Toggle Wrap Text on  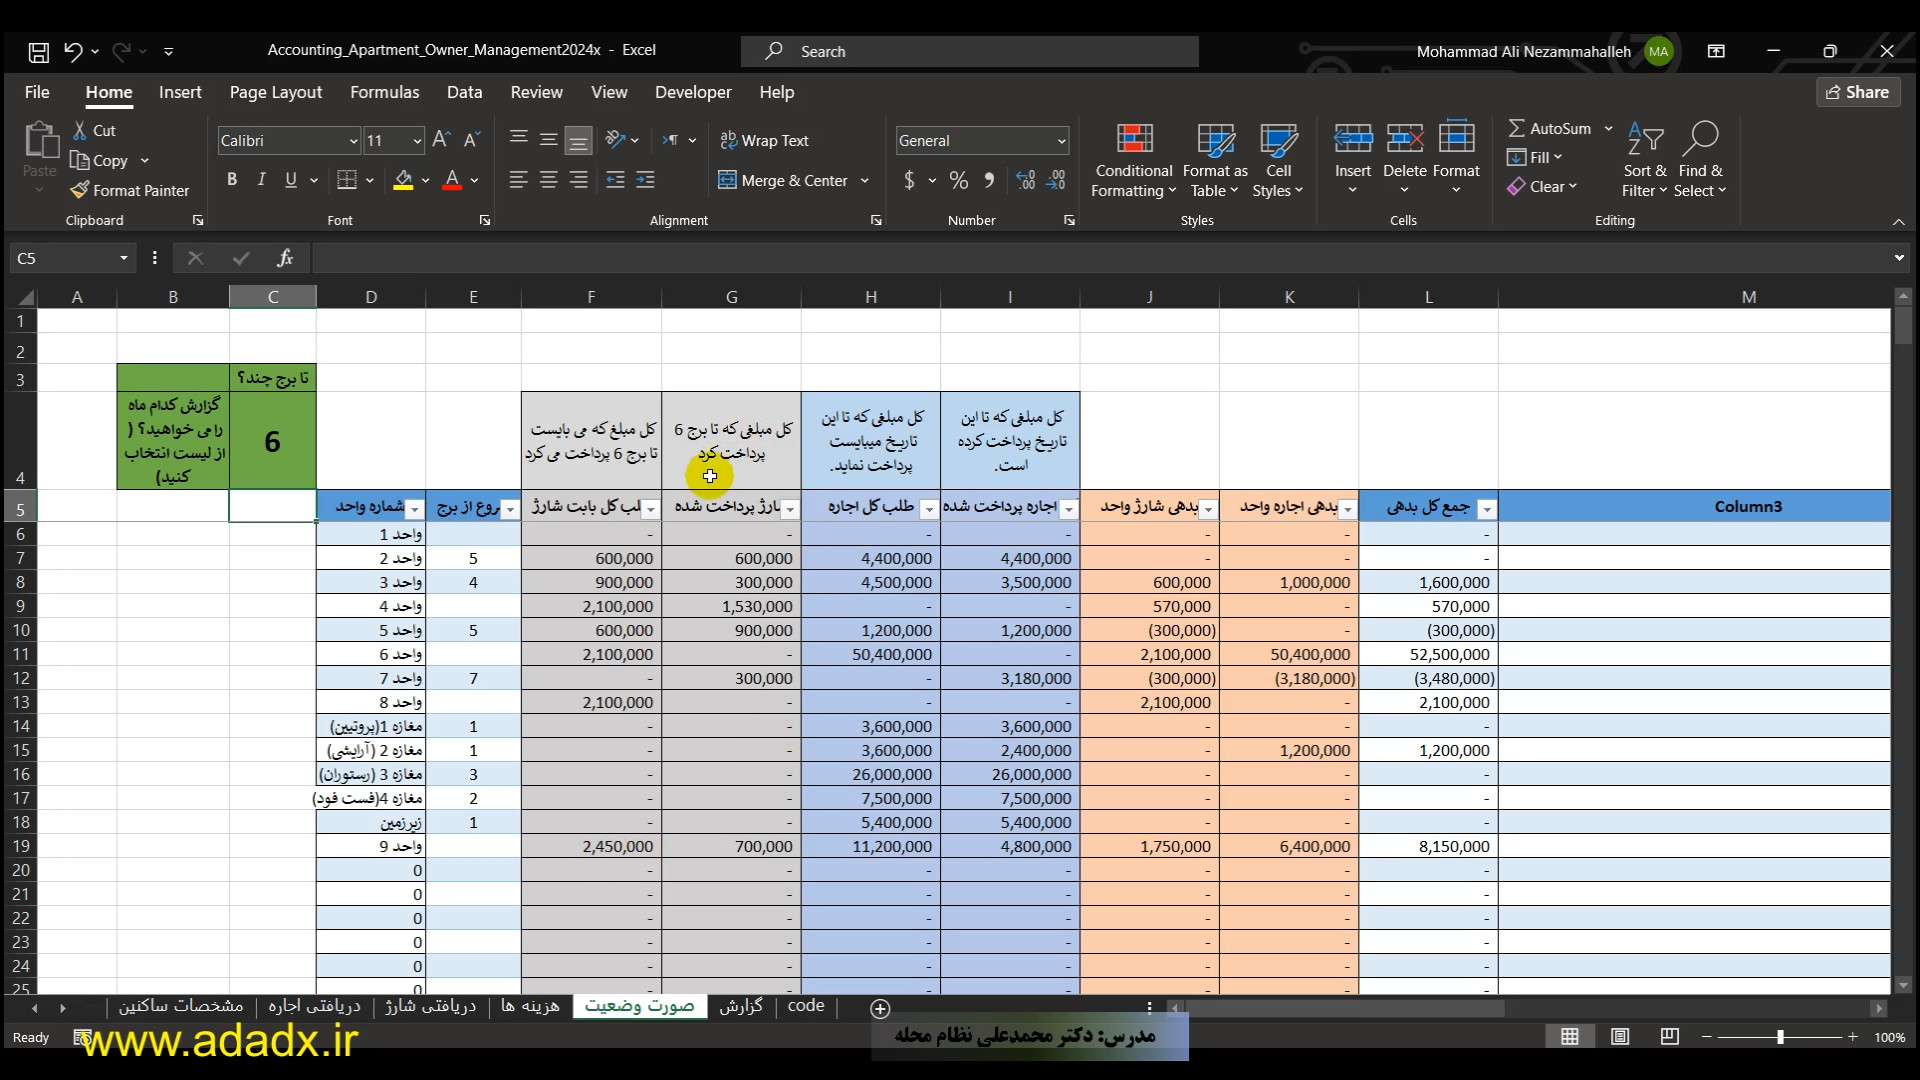(765, 141)
